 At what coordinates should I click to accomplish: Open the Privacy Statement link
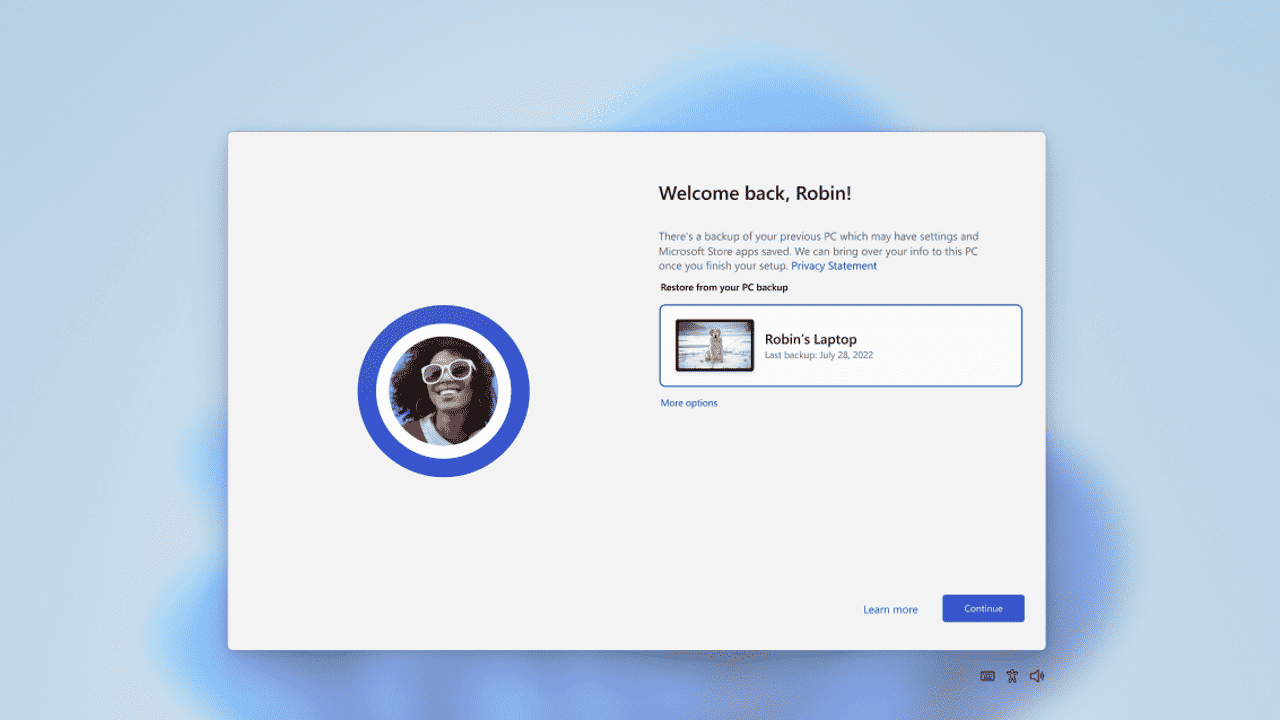[x=833, y=265]
